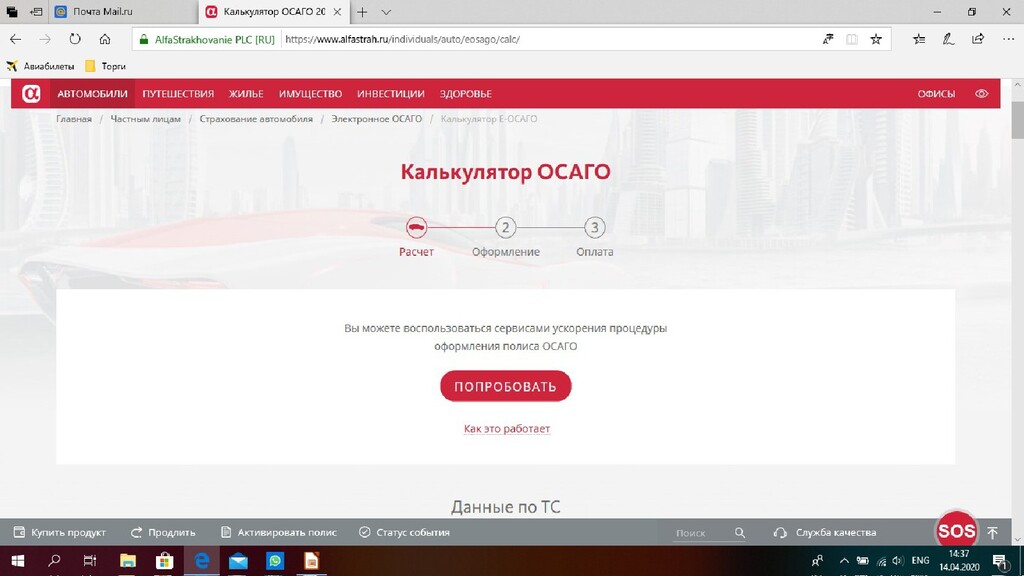
Task: Show tabs you've set aside
Action: point(12,12)
